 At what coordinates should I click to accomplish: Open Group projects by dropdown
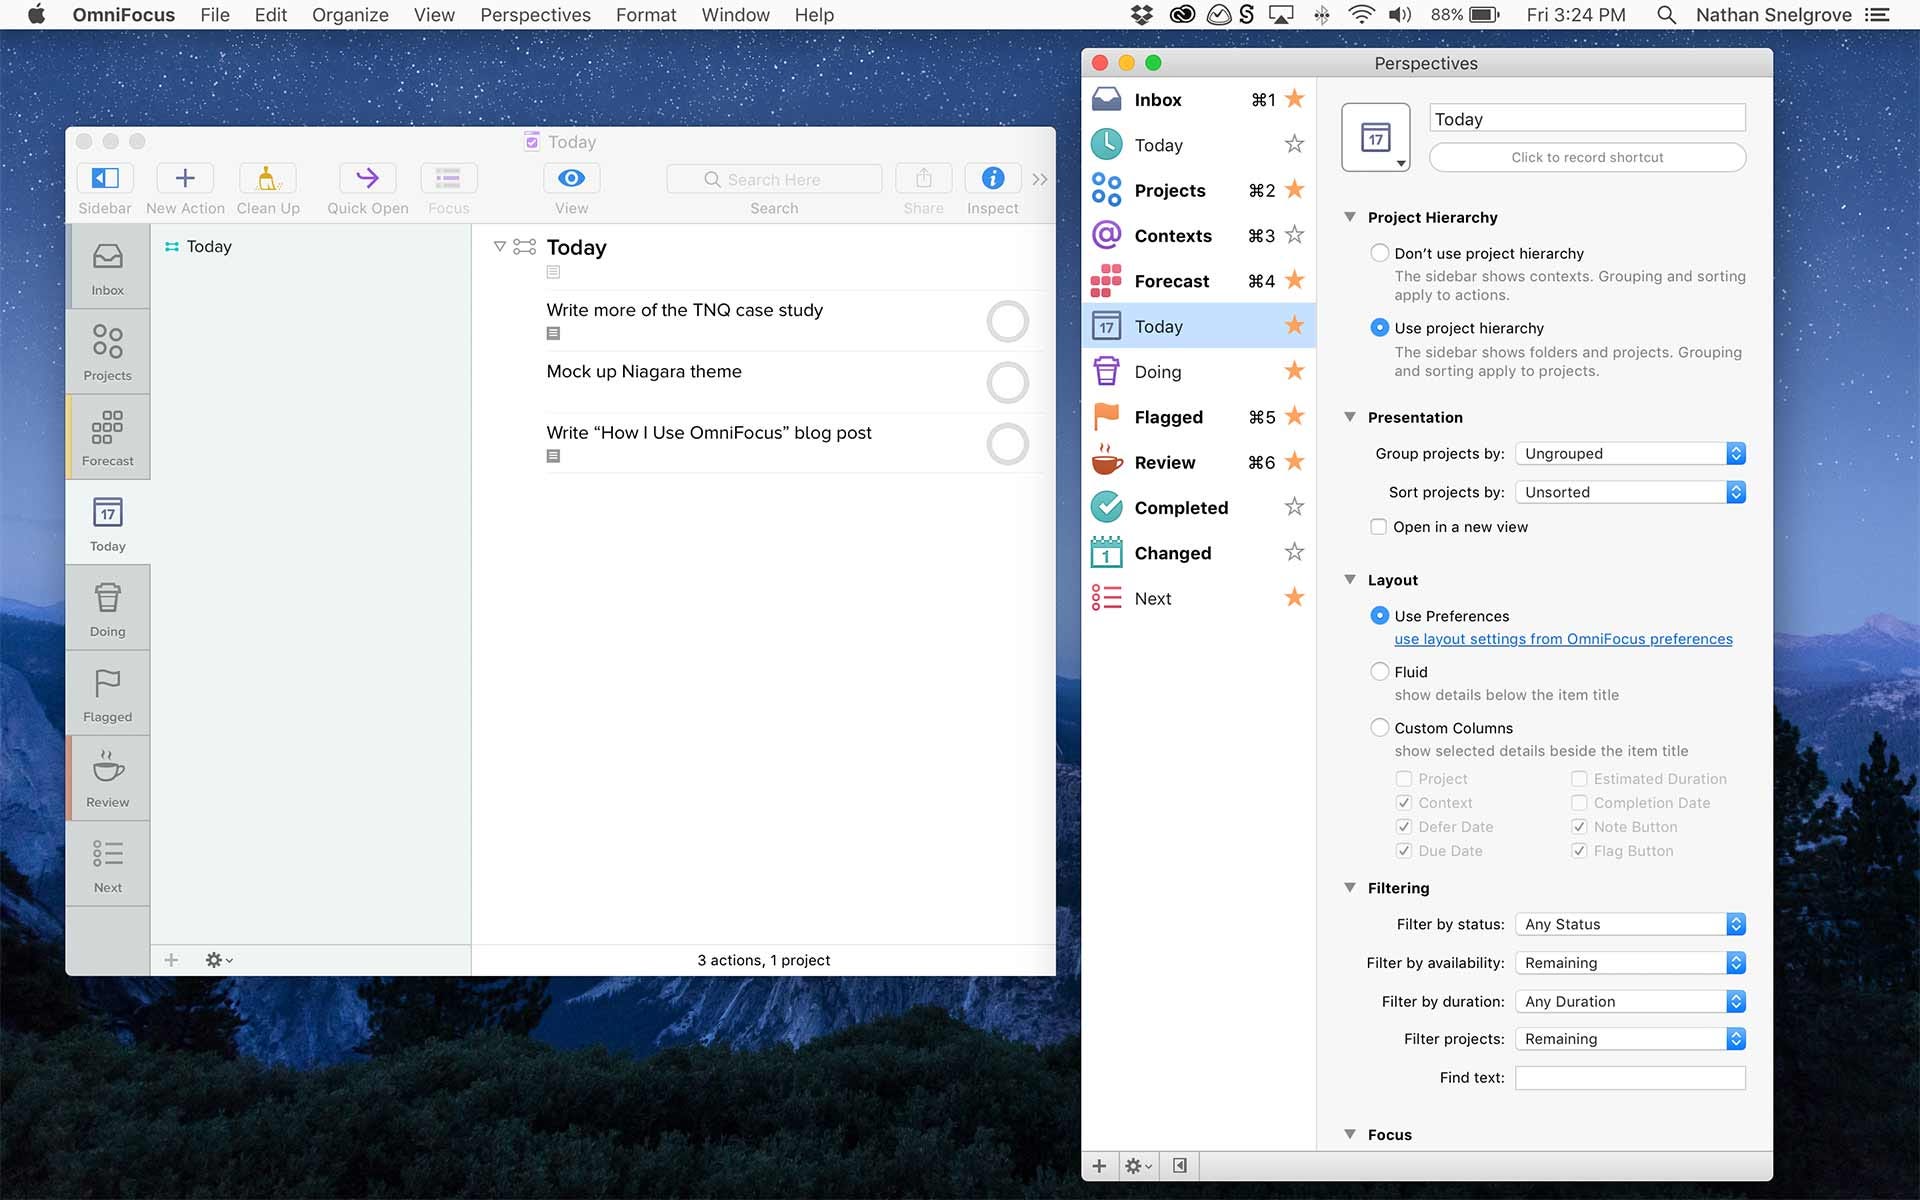tap(1630, 454)
